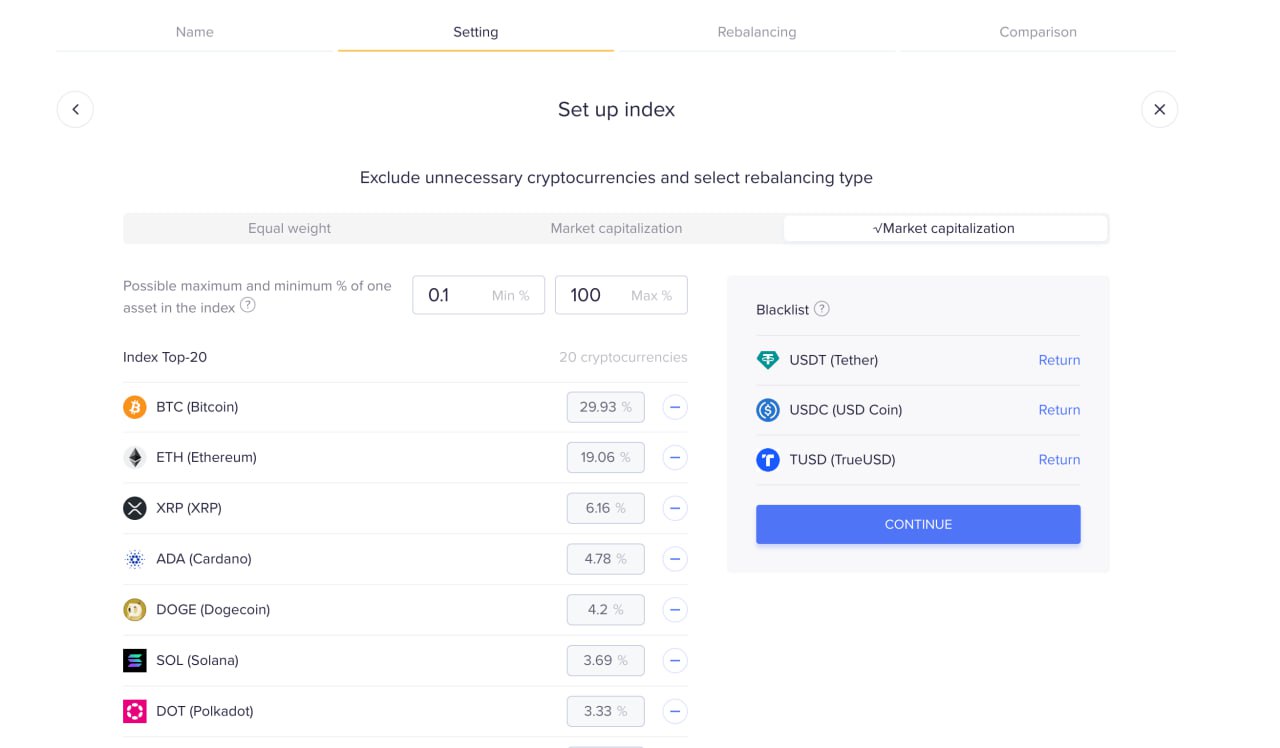Remove BTC (Bitcoin) with minus icon
Viewport: 1280px width, 748px height.
(675, 407)
